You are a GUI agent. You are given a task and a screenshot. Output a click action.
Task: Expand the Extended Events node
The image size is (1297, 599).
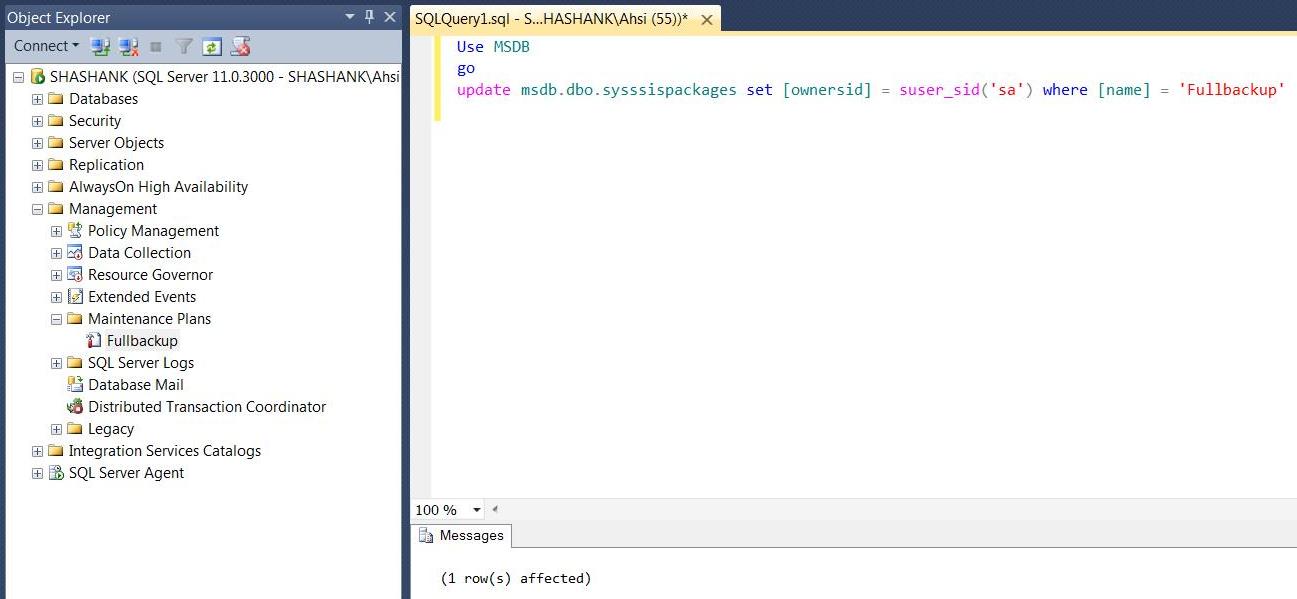click(56, 297)
